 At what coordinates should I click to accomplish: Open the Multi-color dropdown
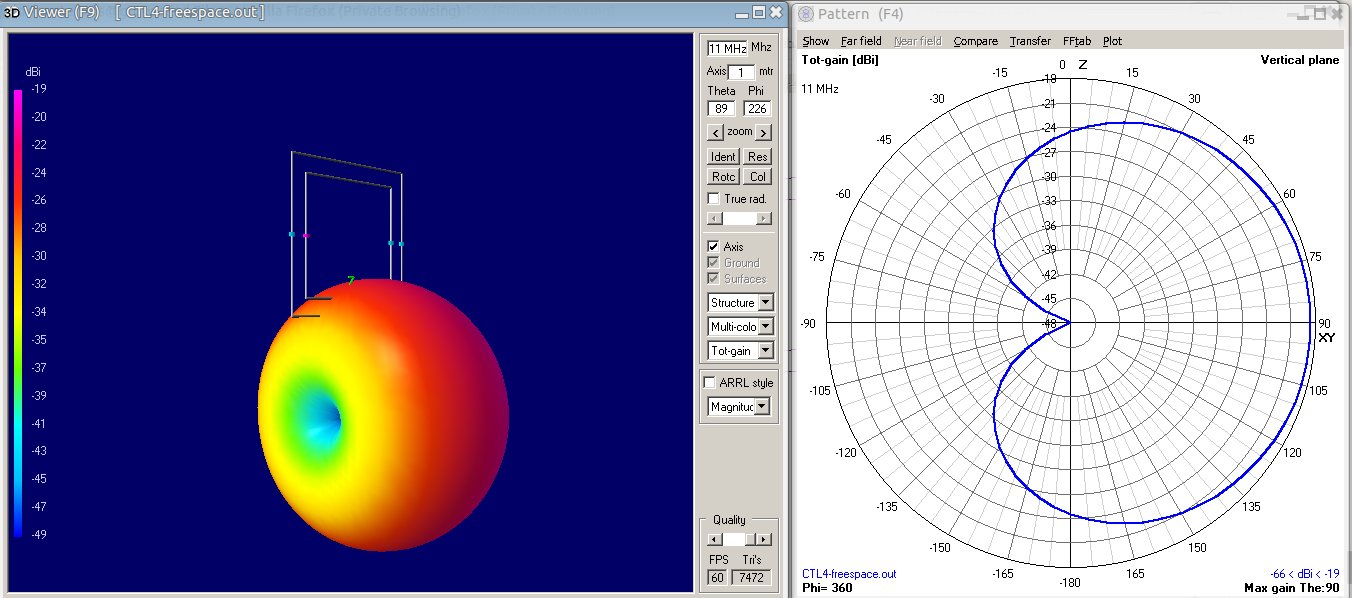click(766, 326)
